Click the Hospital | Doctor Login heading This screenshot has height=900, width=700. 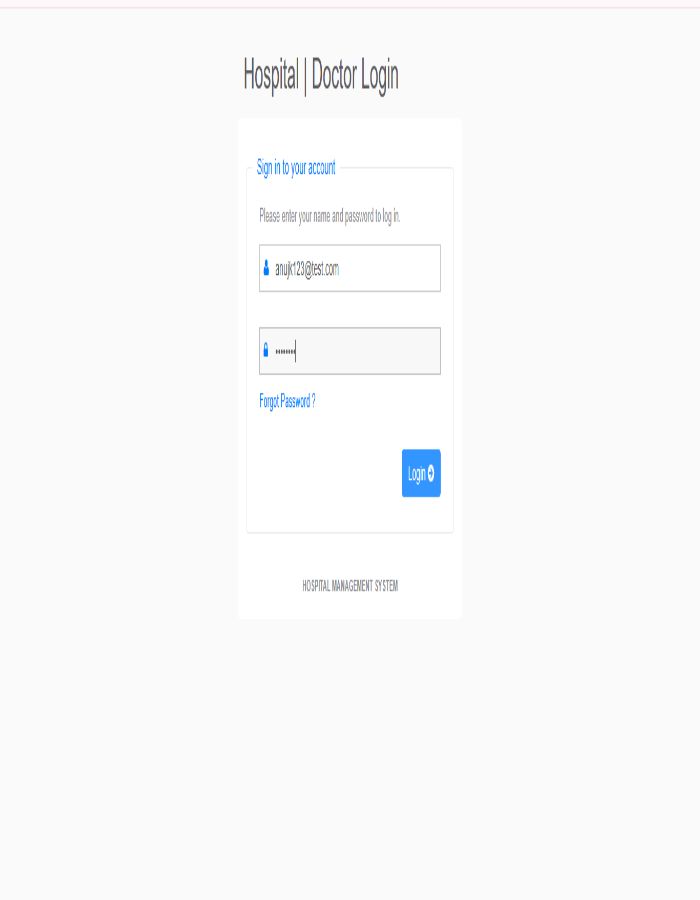pos(321,75)
